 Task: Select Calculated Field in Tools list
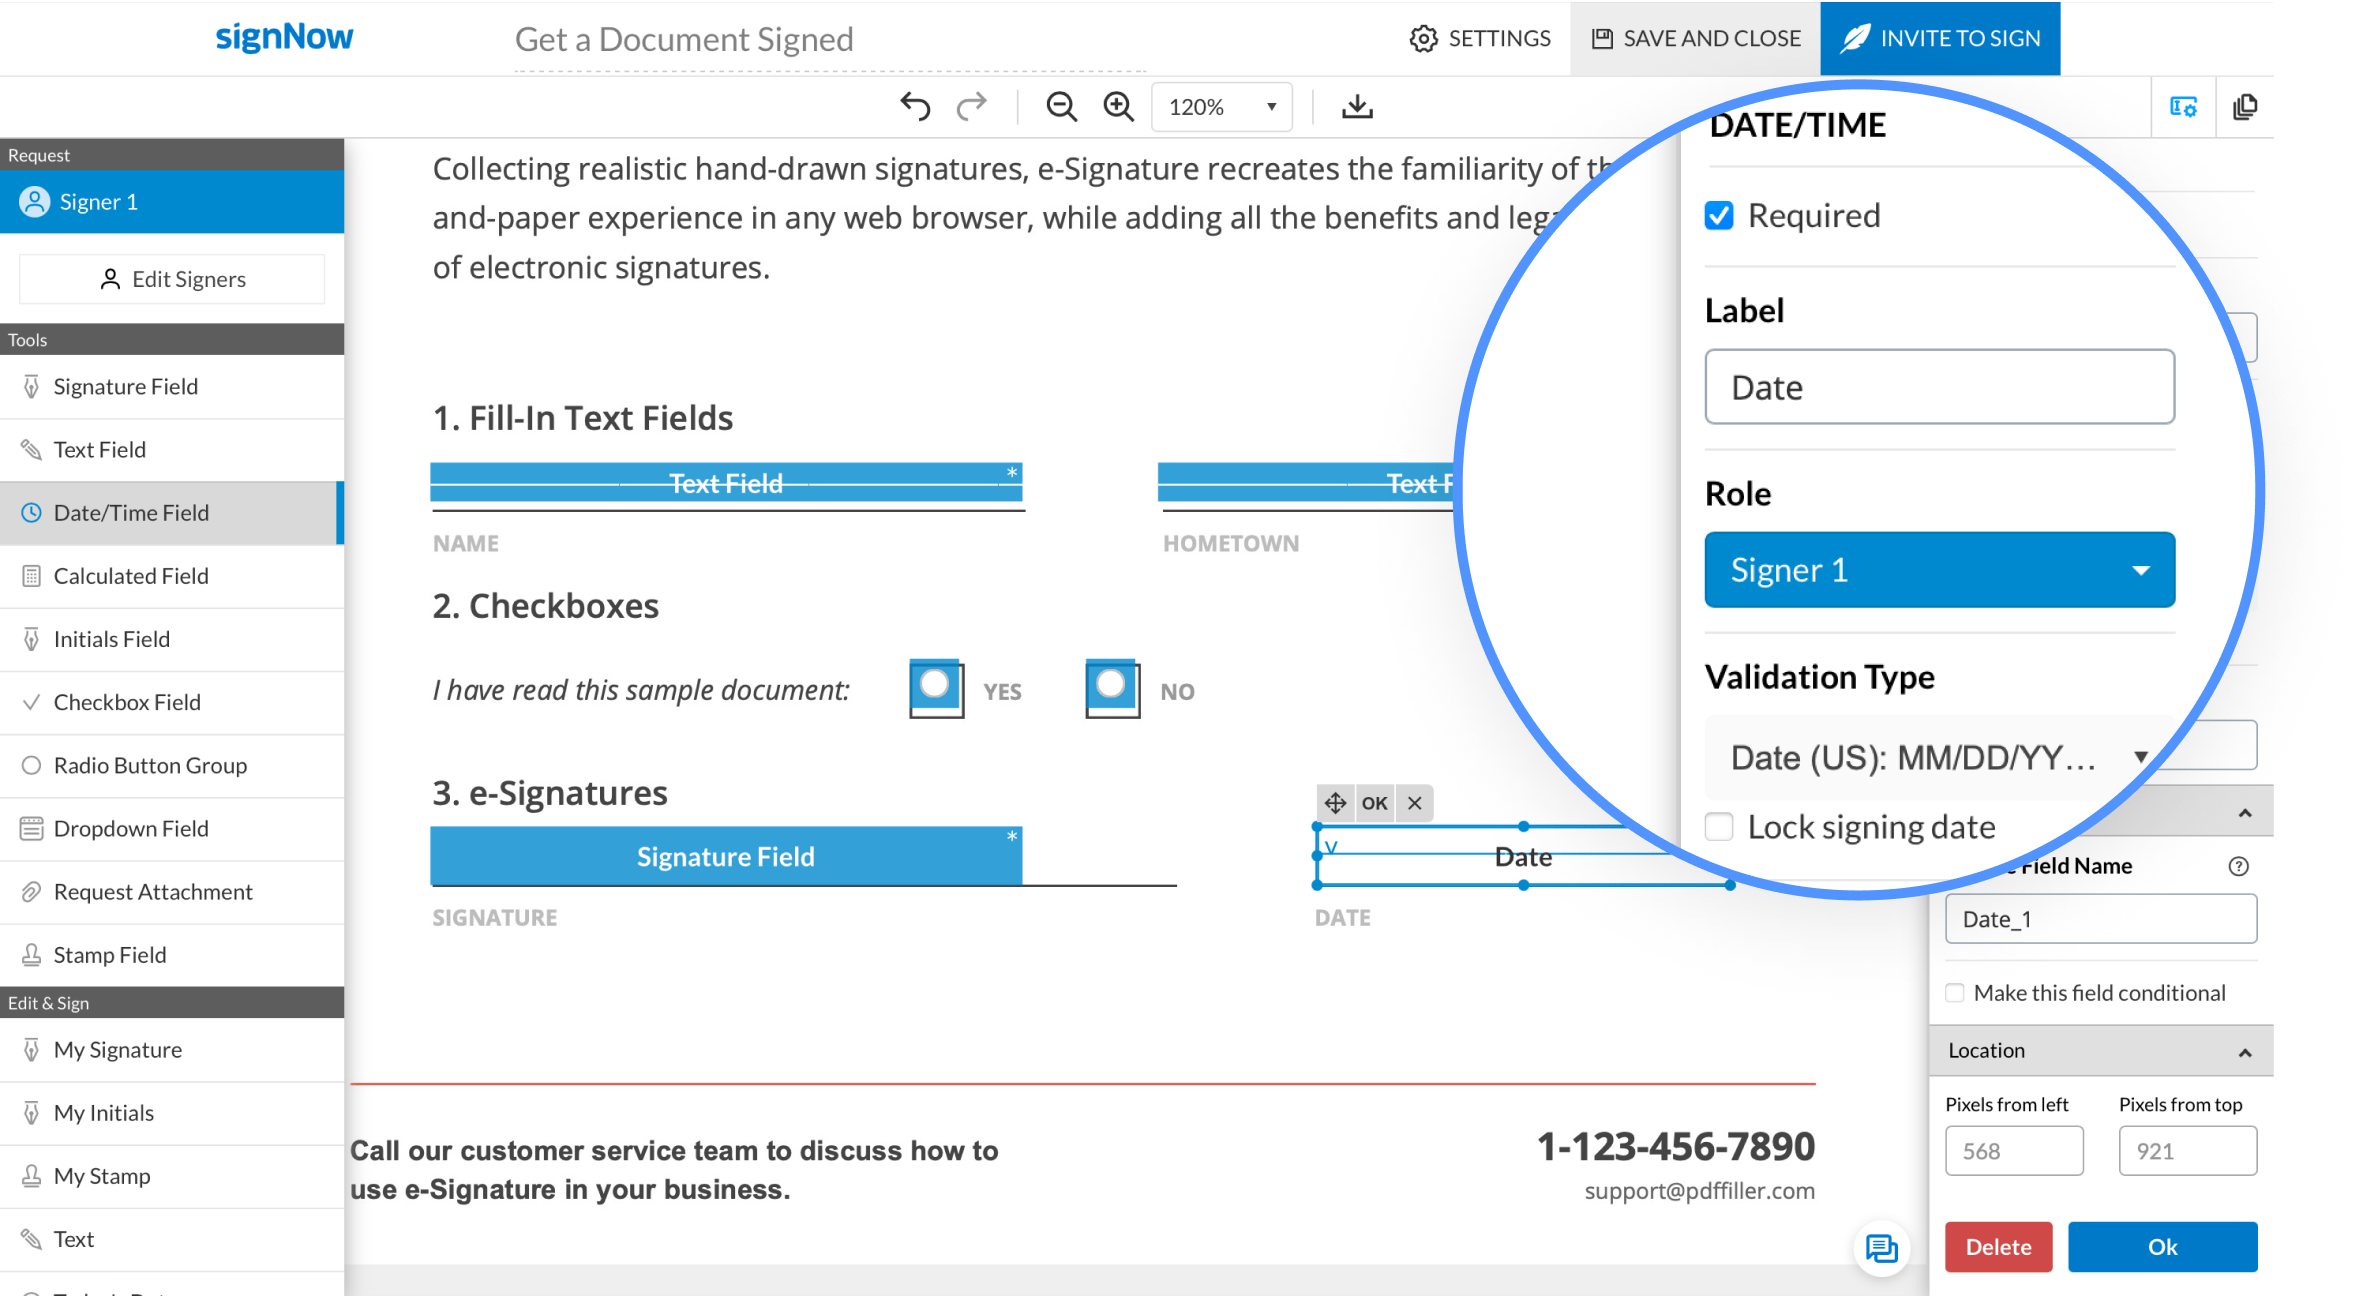(131, 576)
